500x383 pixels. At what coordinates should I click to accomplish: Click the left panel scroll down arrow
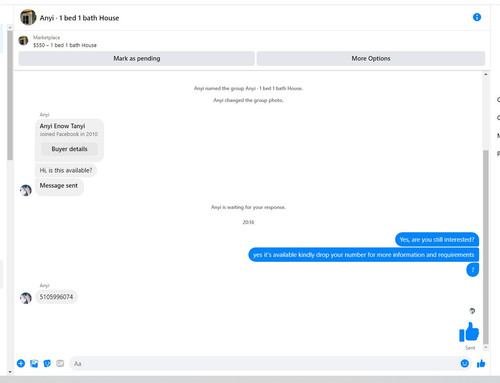[x=10, y=372]
